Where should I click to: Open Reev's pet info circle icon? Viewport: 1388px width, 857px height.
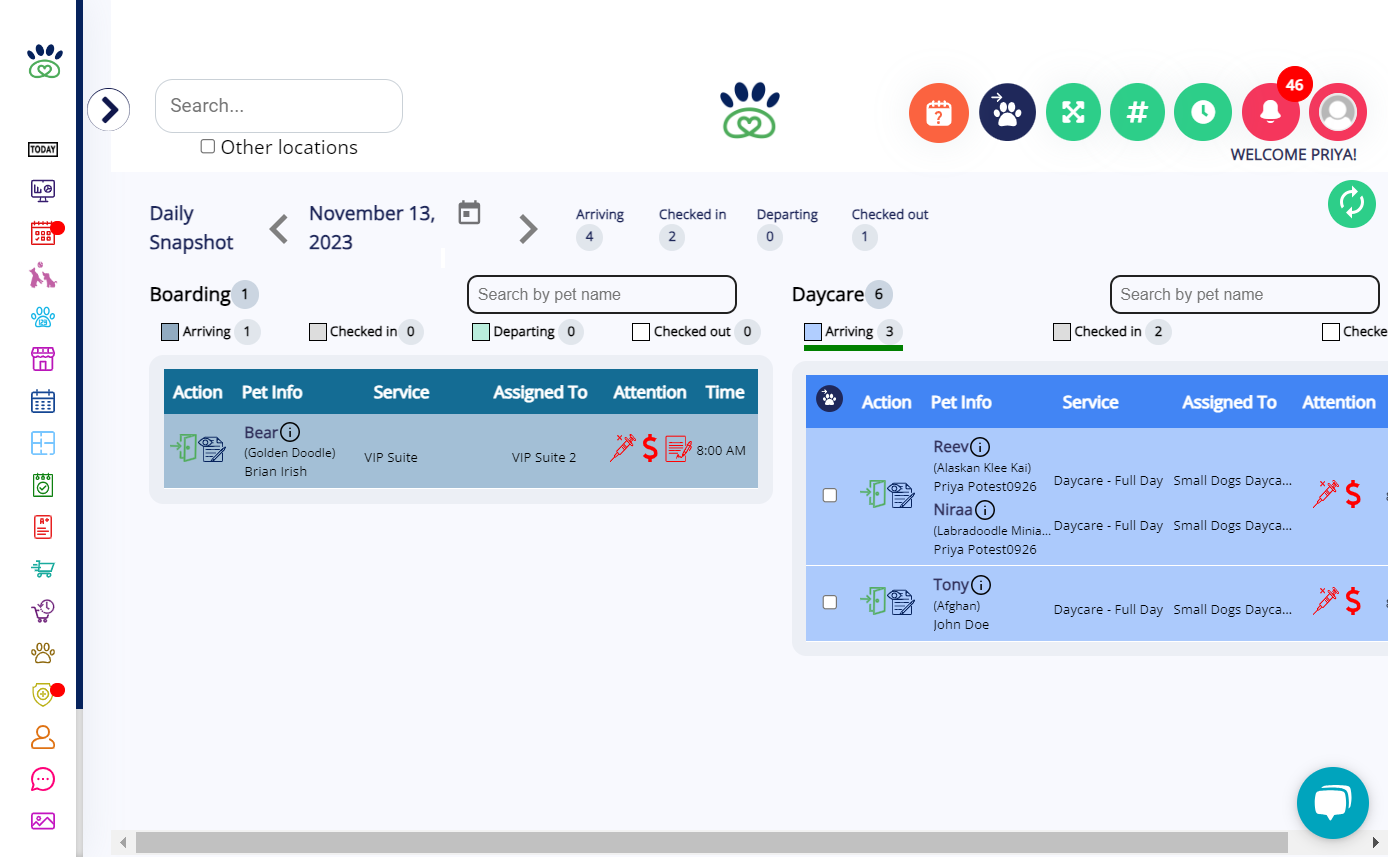click(x=980, y=447)
